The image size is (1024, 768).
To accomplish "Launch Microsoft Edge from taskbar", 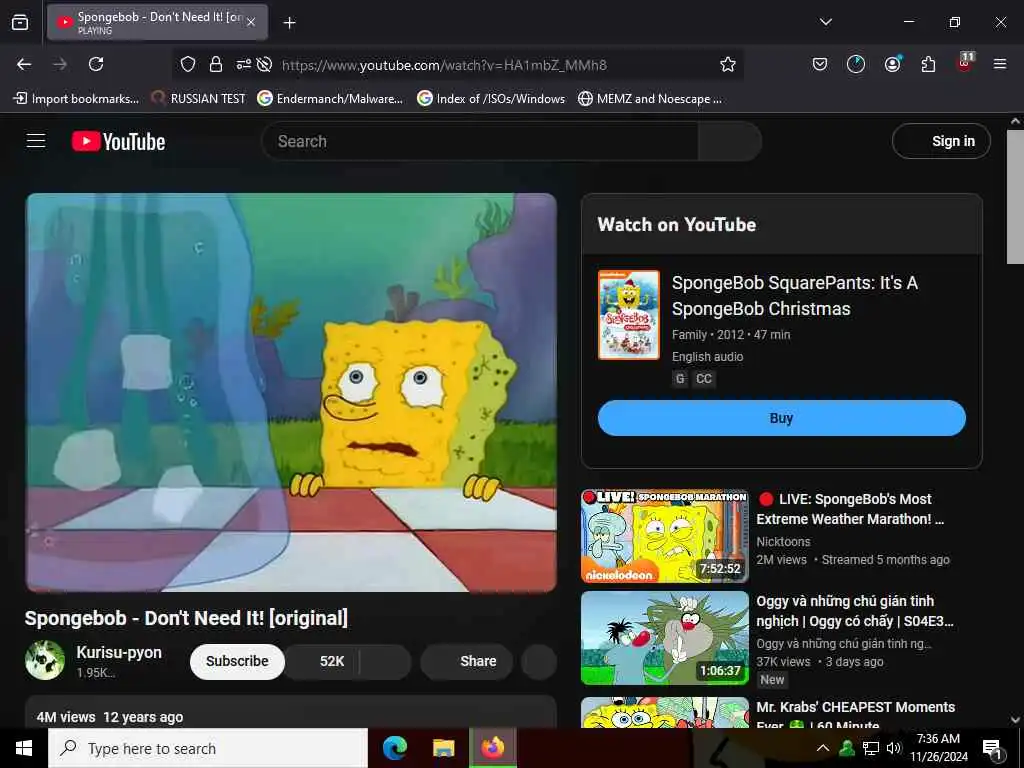I will coord(395,748).
